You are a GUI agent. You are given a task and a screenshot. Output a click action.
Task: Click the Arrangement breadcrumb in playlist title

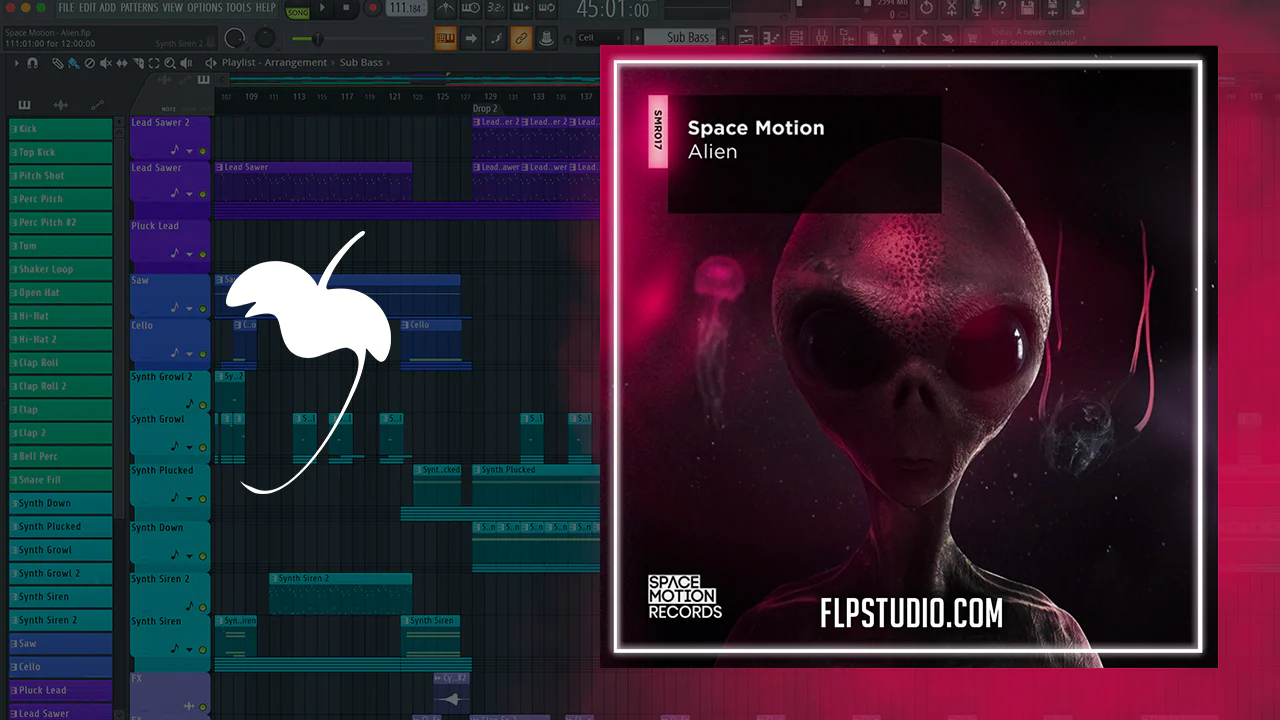(x=296, y=63)
